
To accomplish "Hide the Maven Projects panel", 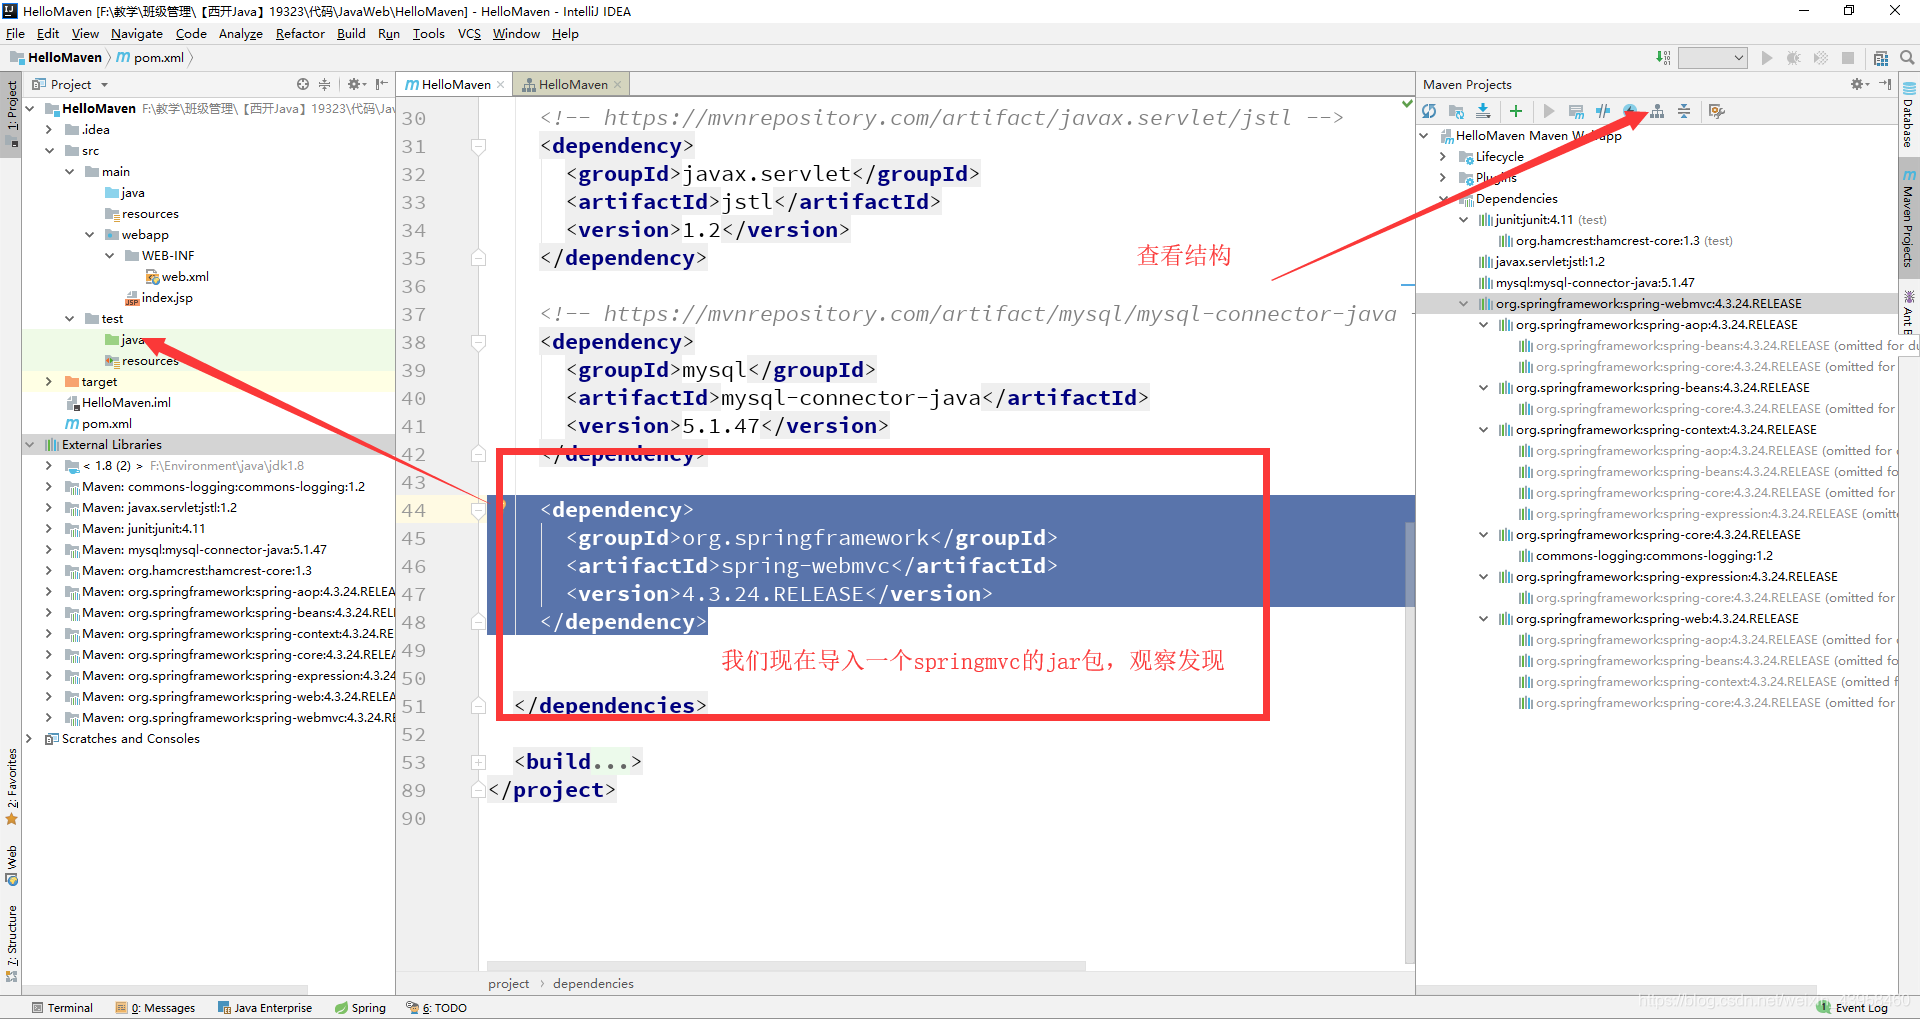I will (1885, 84).
